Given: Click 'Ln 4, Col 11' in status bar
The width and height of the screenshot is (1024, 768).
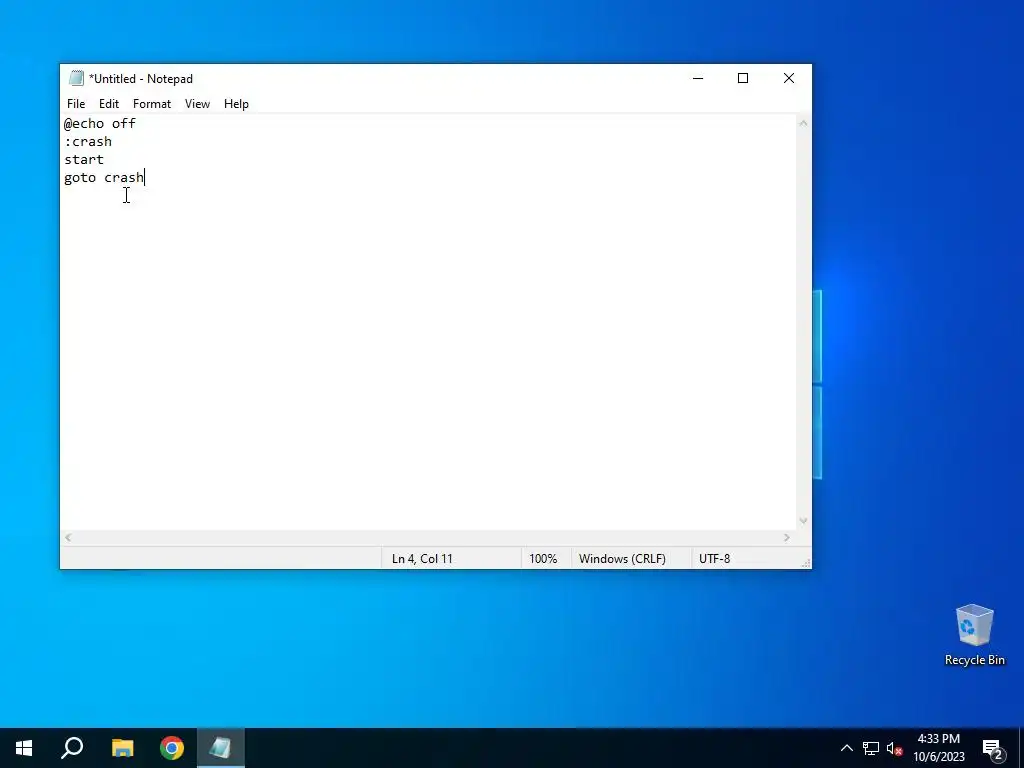Looking at the screenshot, I should [x=422, y=559].
